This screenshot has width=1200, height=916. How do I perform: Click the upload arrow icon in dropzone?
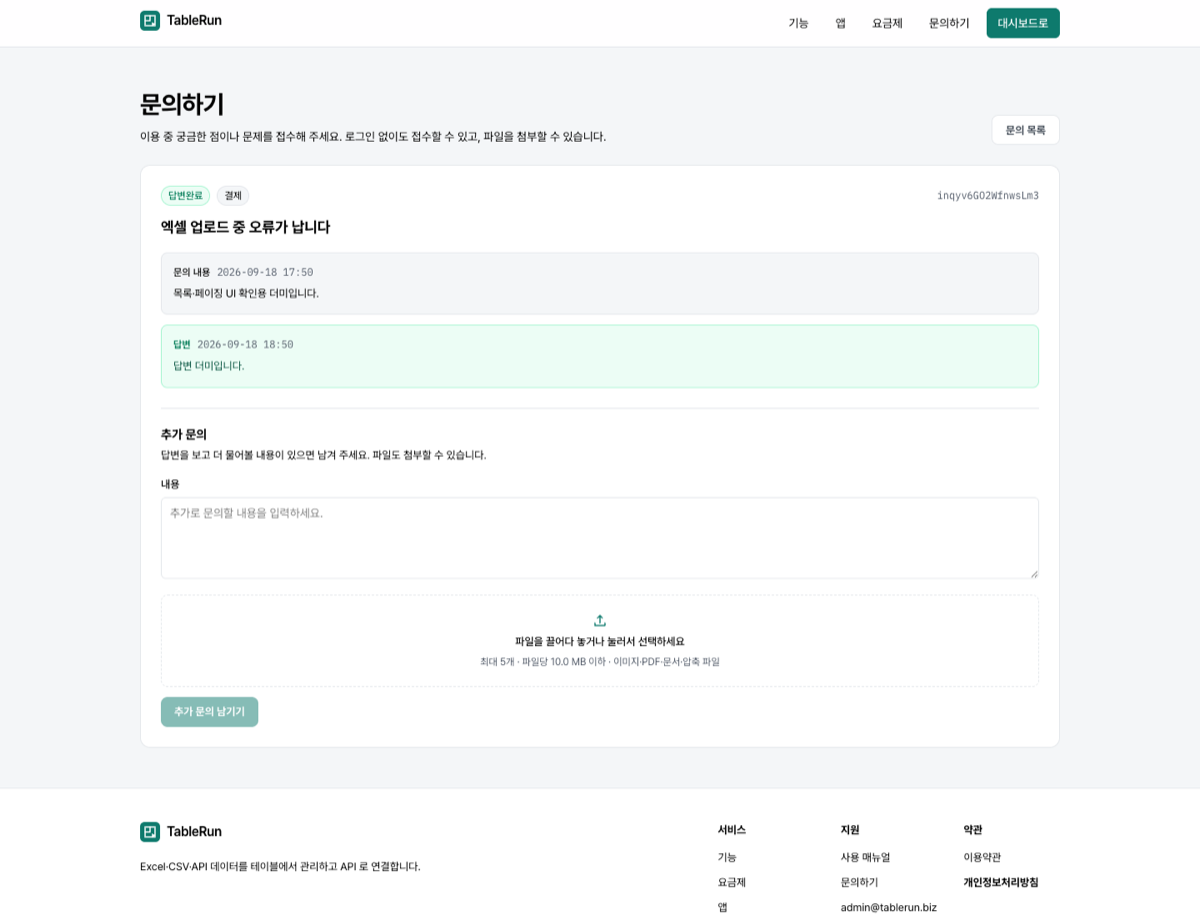click(600, 620)
